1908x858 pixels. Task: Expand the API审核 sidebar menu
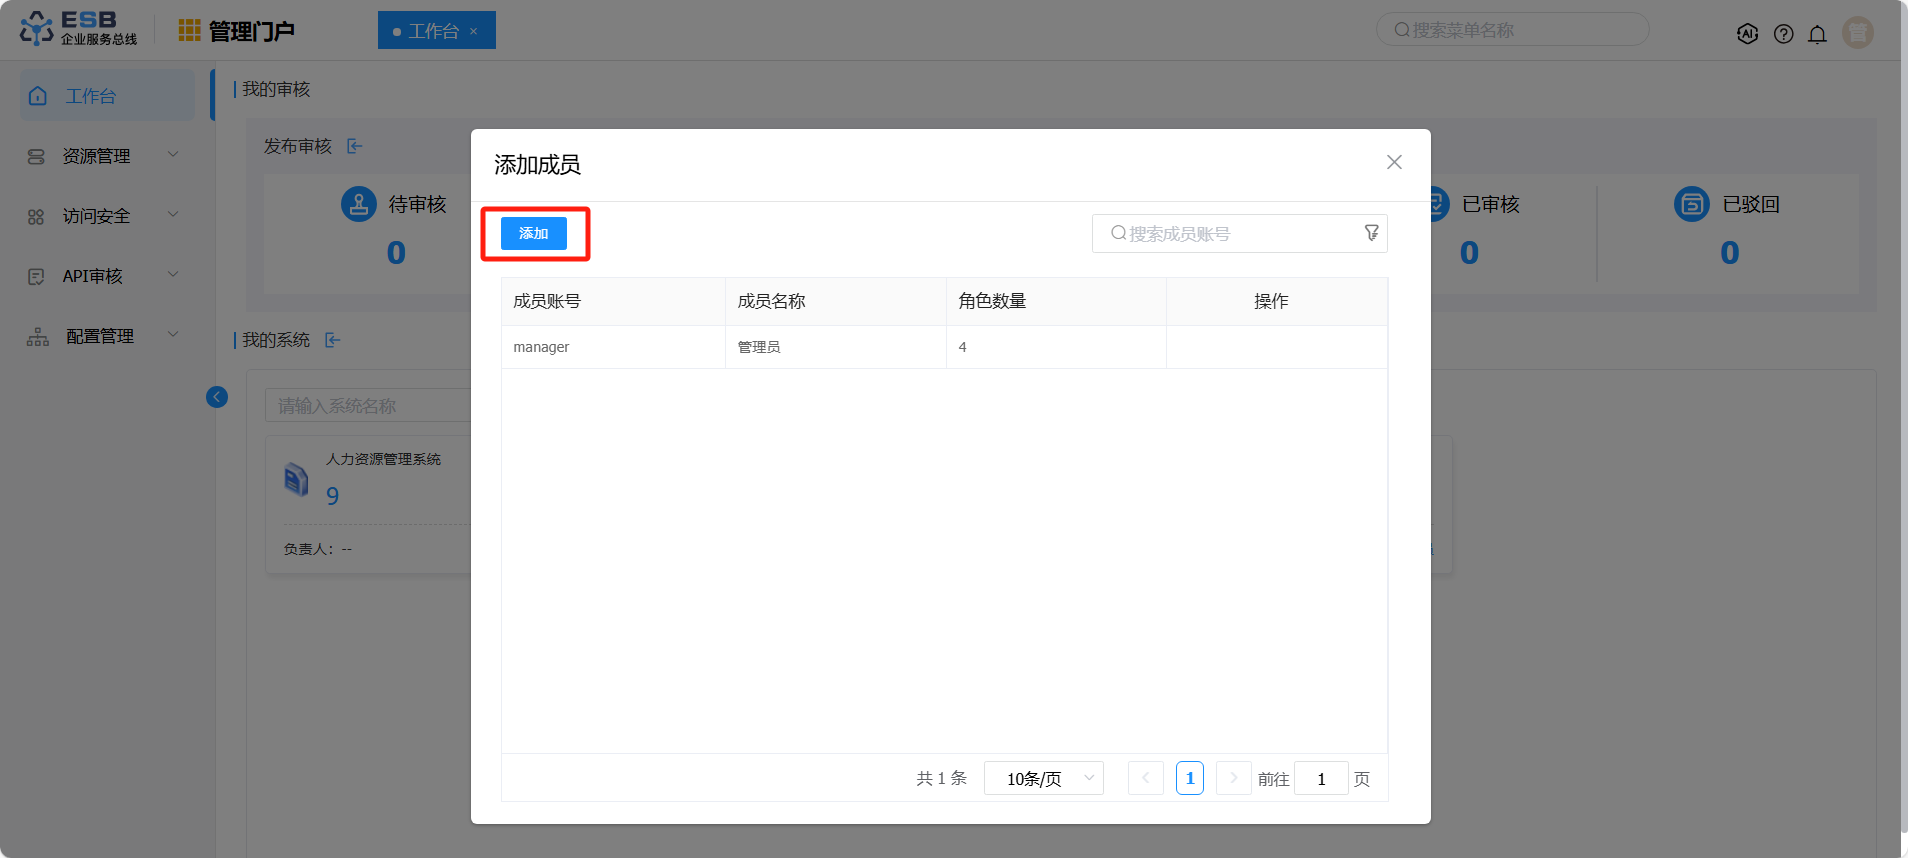pyautogui.click(x=104, y=276)
